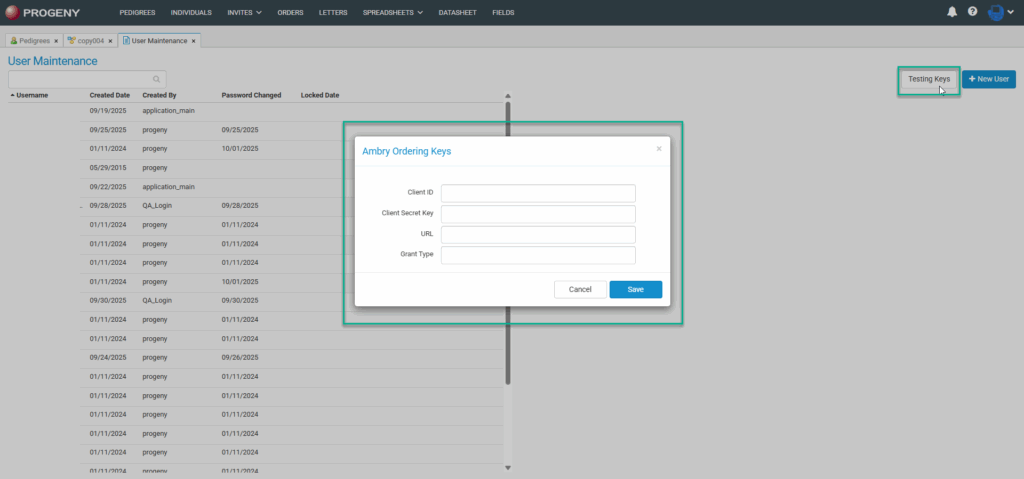This screenshot has width=1024, height=479.
Task: Expand the Spreadsheets dropdown menu
Action: pyautogui.click(x=392, y=12)
